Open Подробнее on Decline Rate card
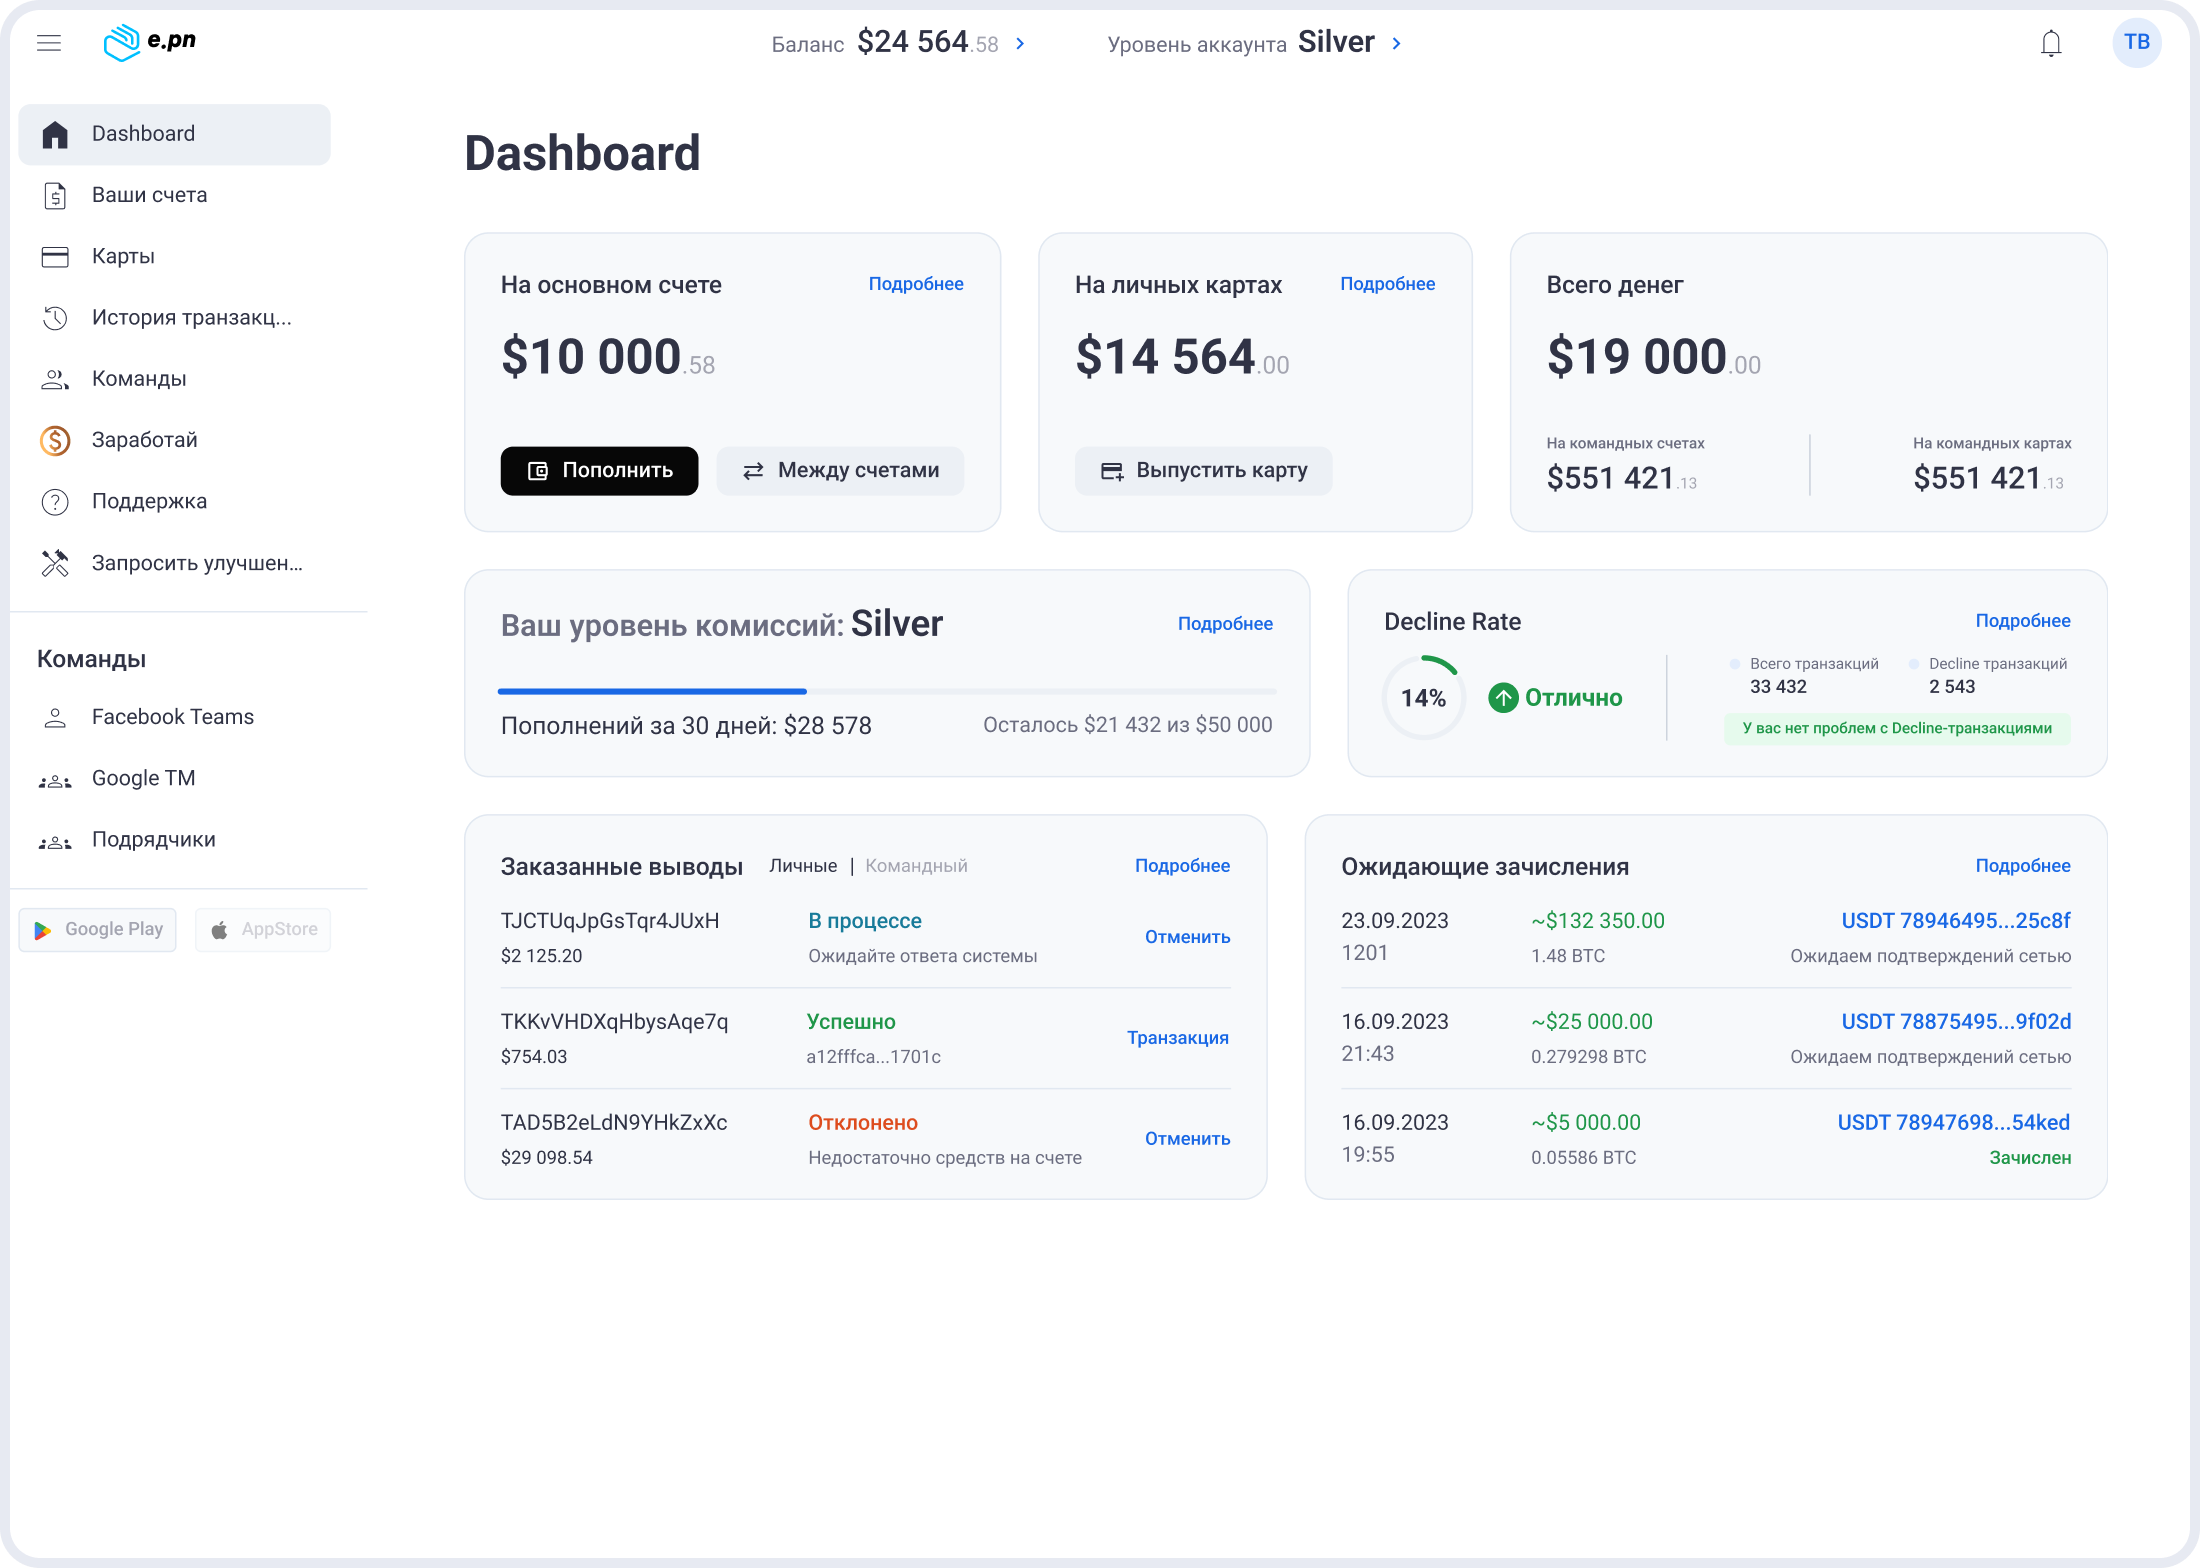This screenshot has width=2200, height=1568. tap(2023, 621)
